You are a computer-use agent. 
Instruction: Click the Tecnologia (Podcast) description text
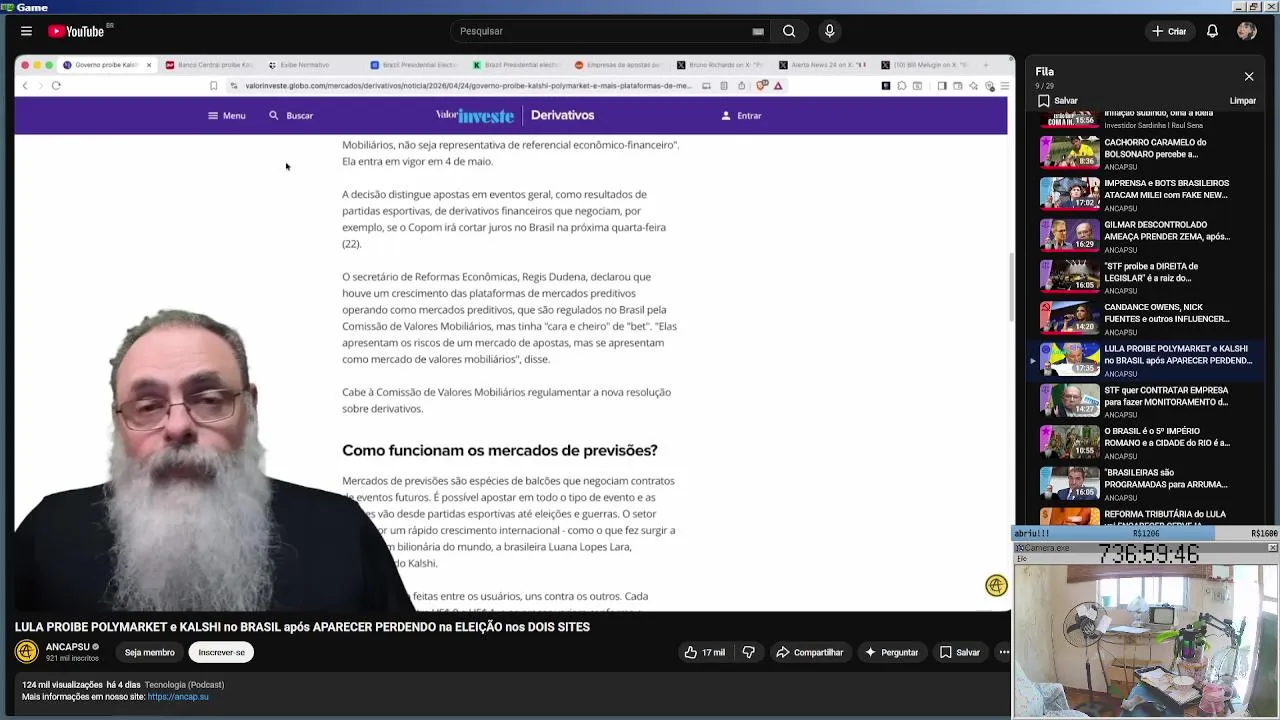click(184, 685)
